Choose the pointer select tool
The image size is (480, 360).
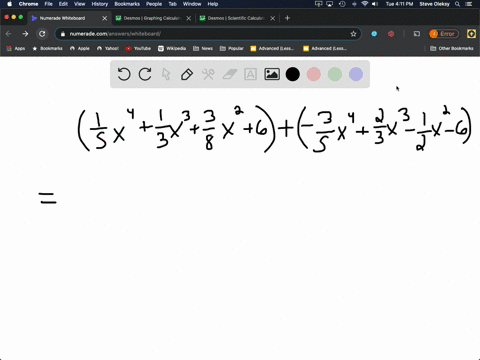tap(166, 74)
